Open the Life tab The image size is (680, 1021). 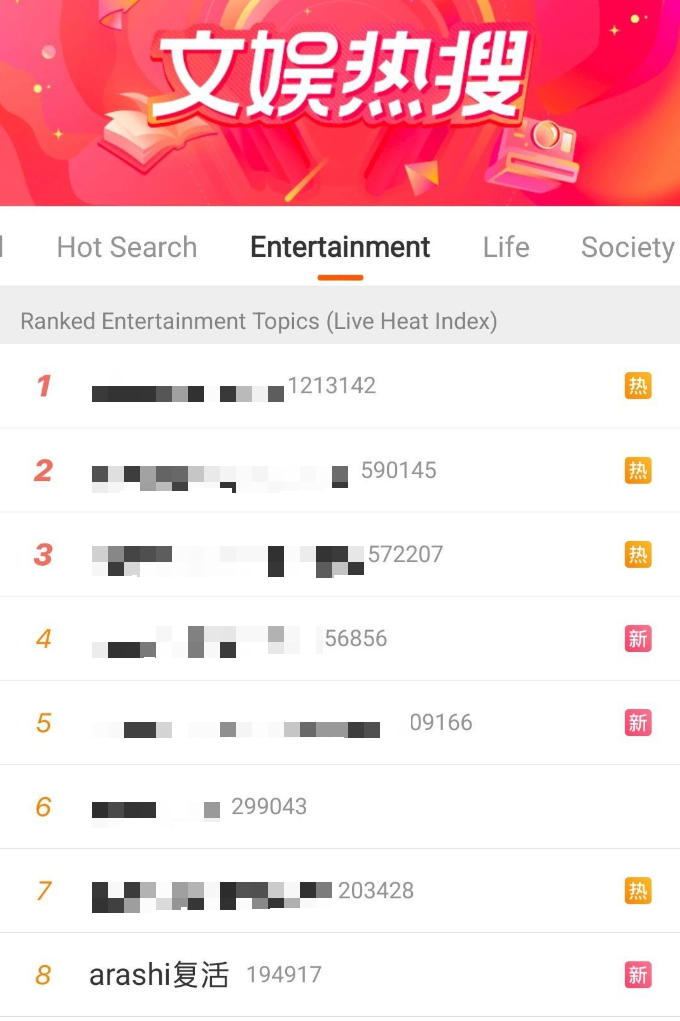point(506,247)
